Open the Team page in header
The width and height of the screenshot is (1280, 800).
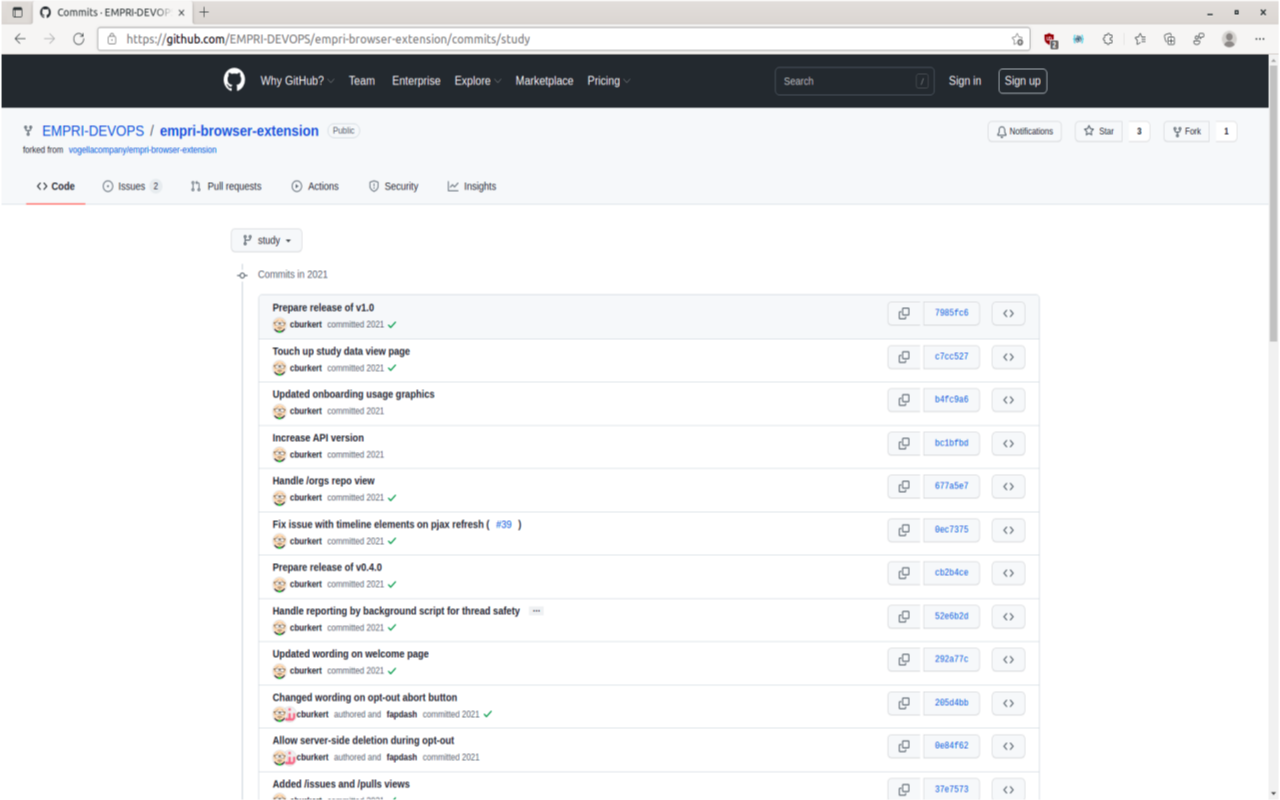coord(362,81)
